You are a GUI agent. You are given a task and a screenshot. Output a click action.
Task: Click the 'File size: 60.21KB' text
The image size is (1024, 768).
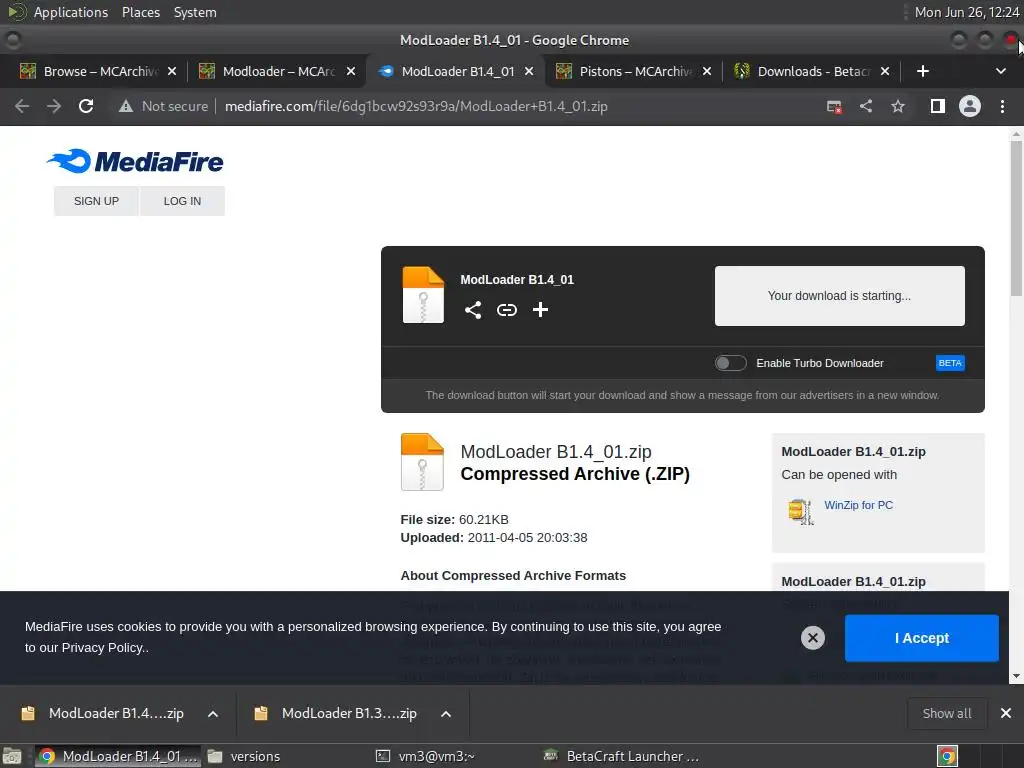pyautogui.click(x=455, y=520)
